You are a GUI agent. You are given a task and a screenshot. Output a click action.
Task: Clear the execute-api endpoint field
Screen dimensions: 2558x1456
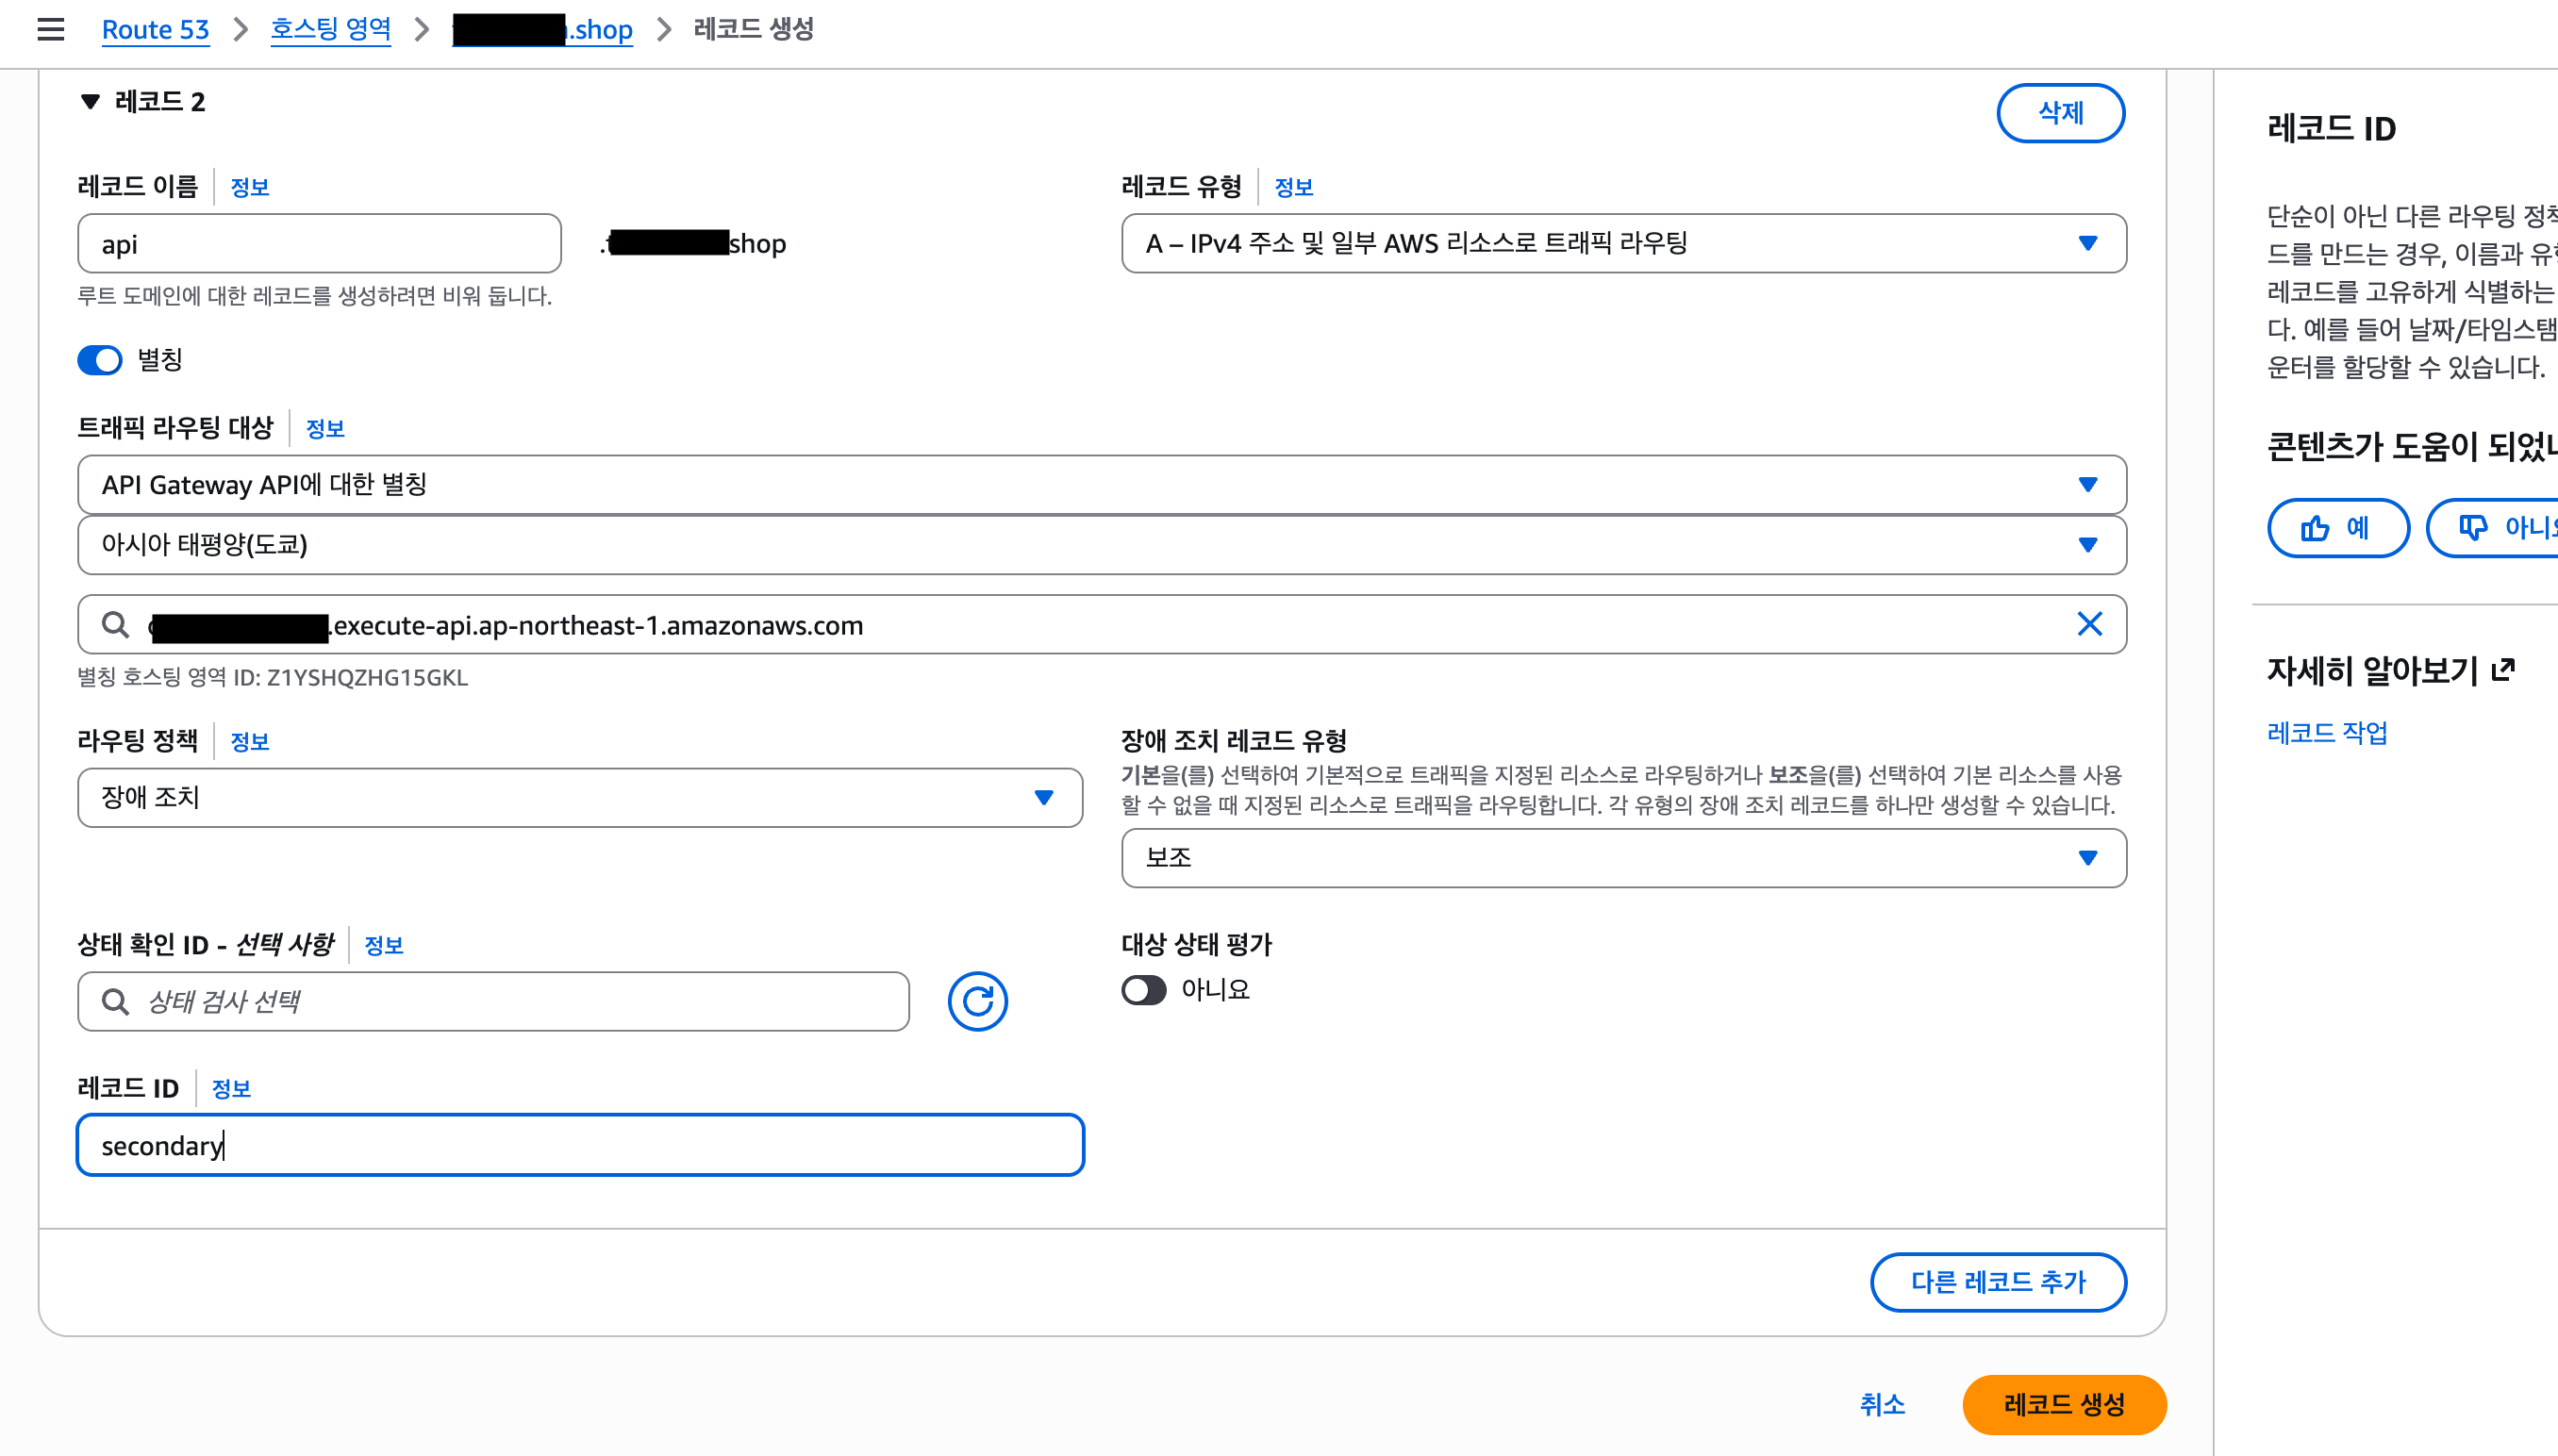tap(2089, 624)
